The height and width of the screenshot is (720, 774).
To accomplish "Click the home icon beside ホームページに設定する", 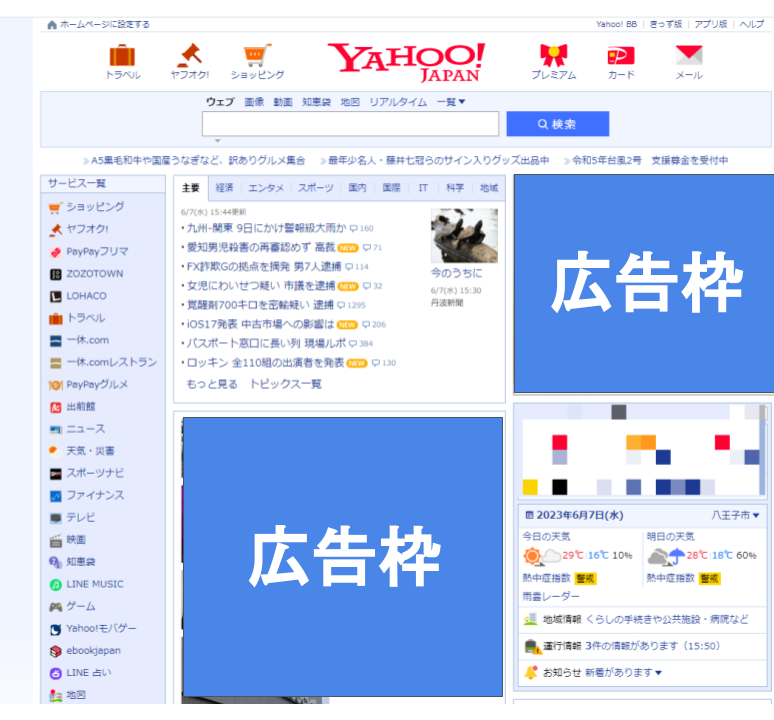I will (x=52, y=25).
